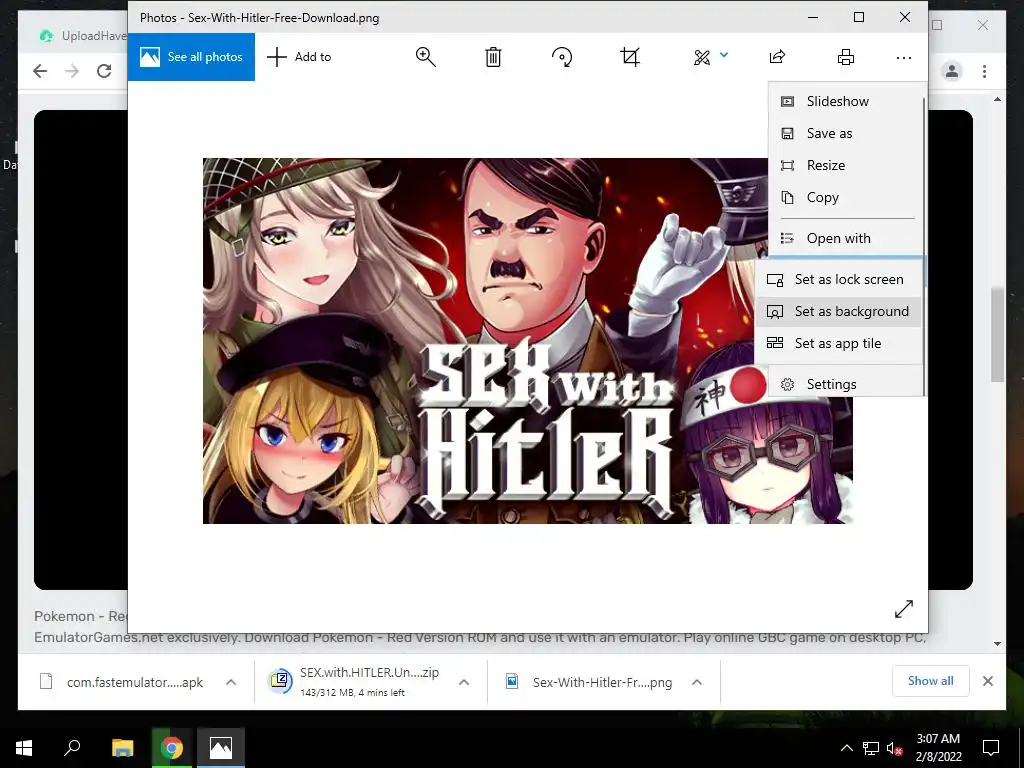This screenshot has height=768, width=1024.
Task: Select the crop tool icon
Action: 630,57
